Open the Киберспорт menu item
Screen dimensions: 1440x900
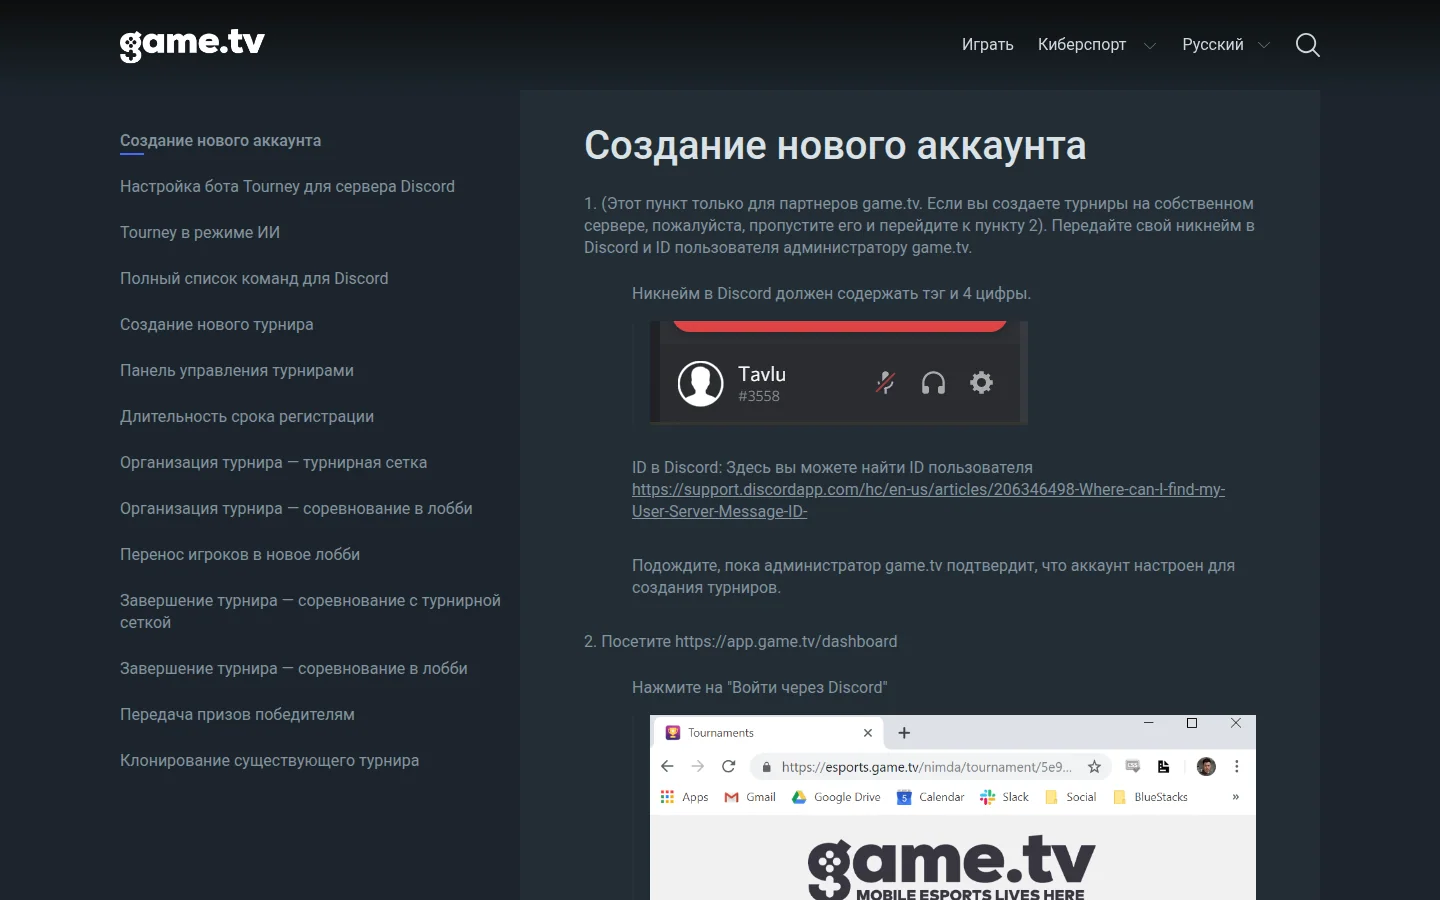(x=1082, y=45)
